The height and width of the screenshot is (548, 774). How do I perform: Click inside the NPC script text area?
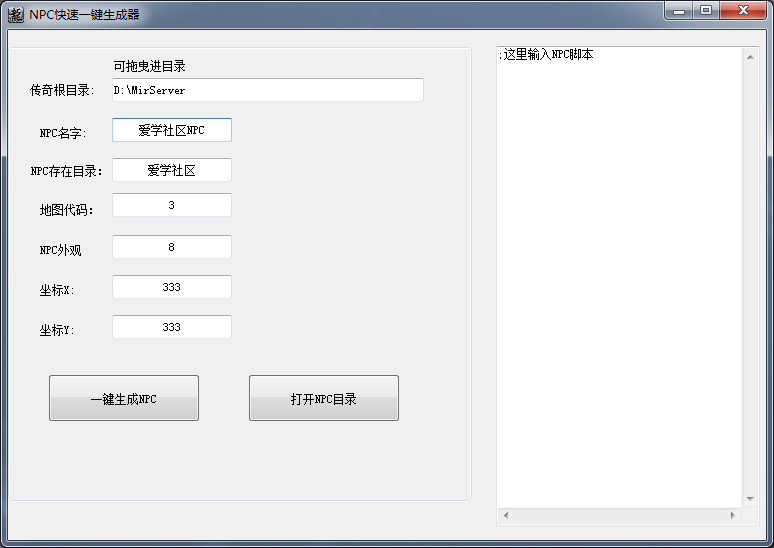click(619, 277)
